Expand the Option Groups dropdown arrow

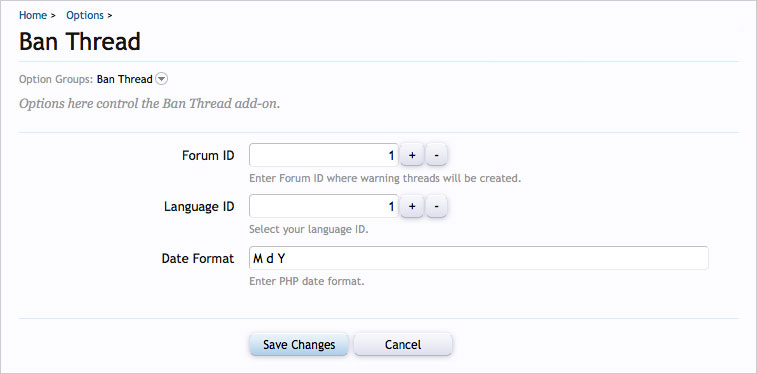coord(162,79)
